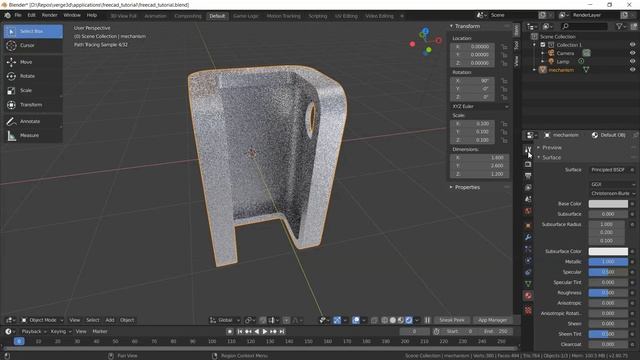Lock the Rotation X field
This screenshot has width=640, height=360.
(x=504, y=81)
